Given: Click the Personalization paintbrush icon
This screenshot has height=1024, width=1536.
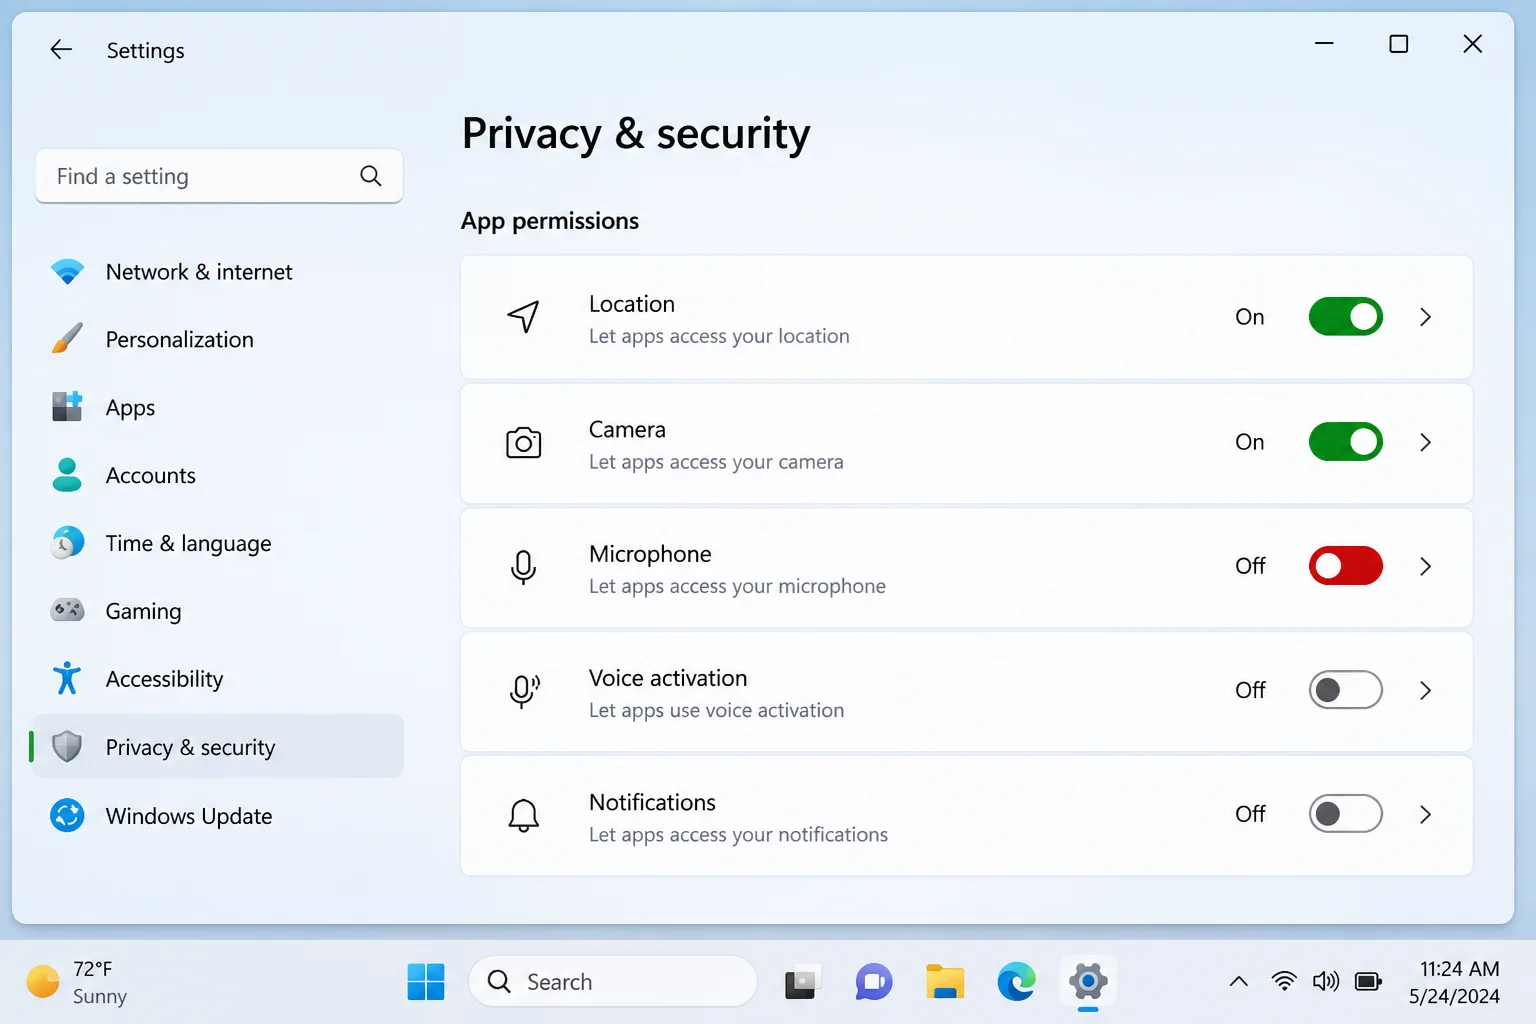Looking at the screenshot, I should point(67,339).
